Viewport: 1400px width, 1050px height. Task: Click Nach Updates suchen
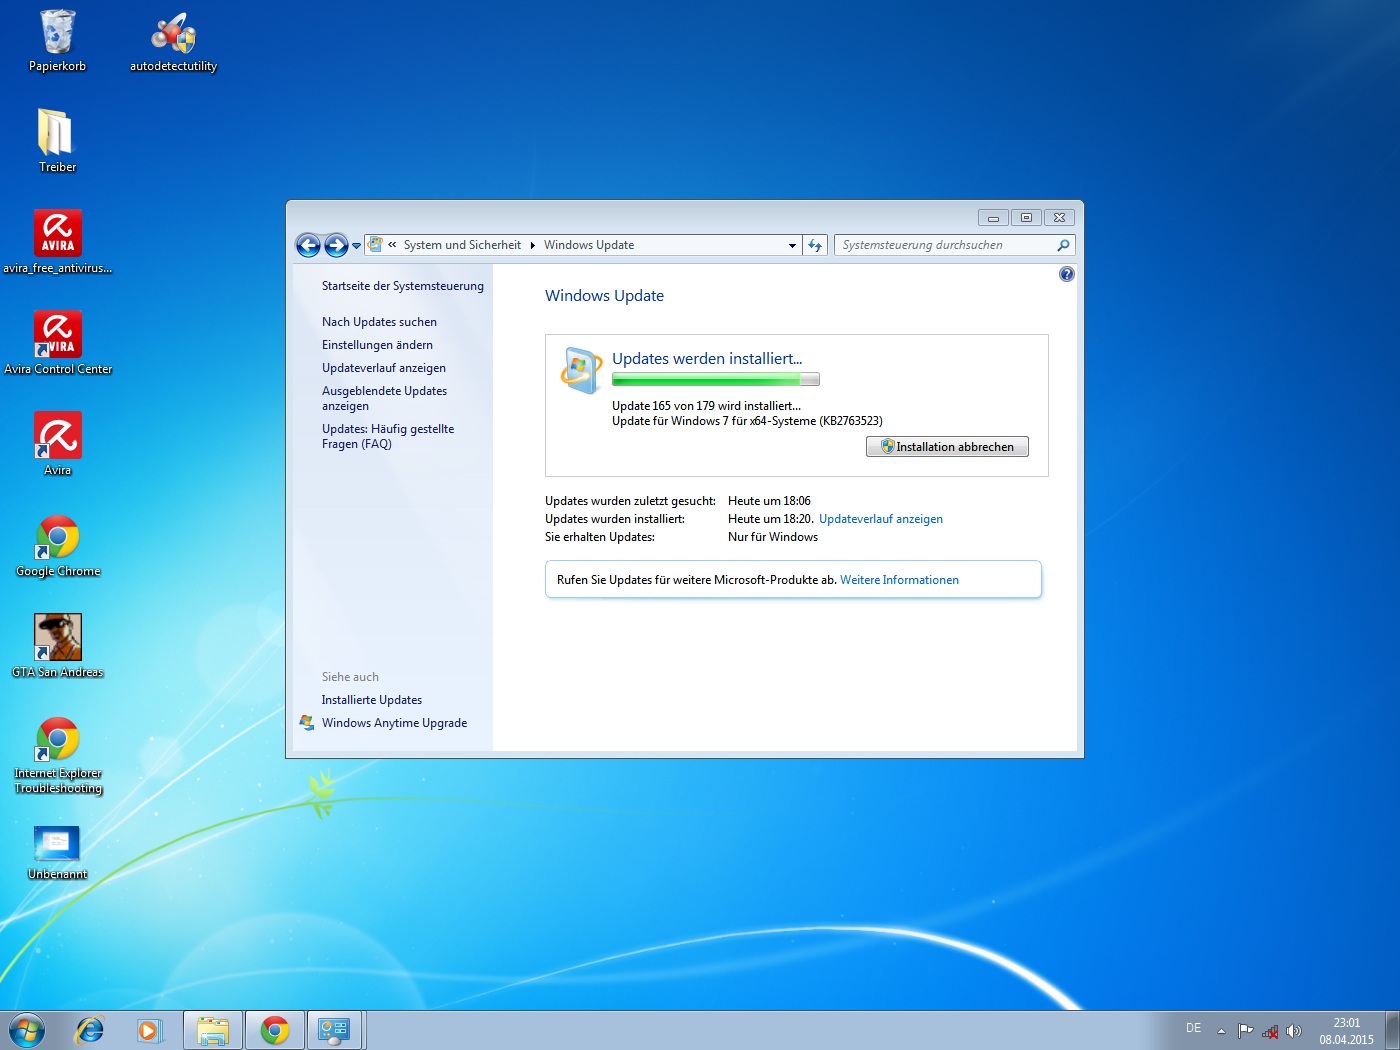pos(379,322)
